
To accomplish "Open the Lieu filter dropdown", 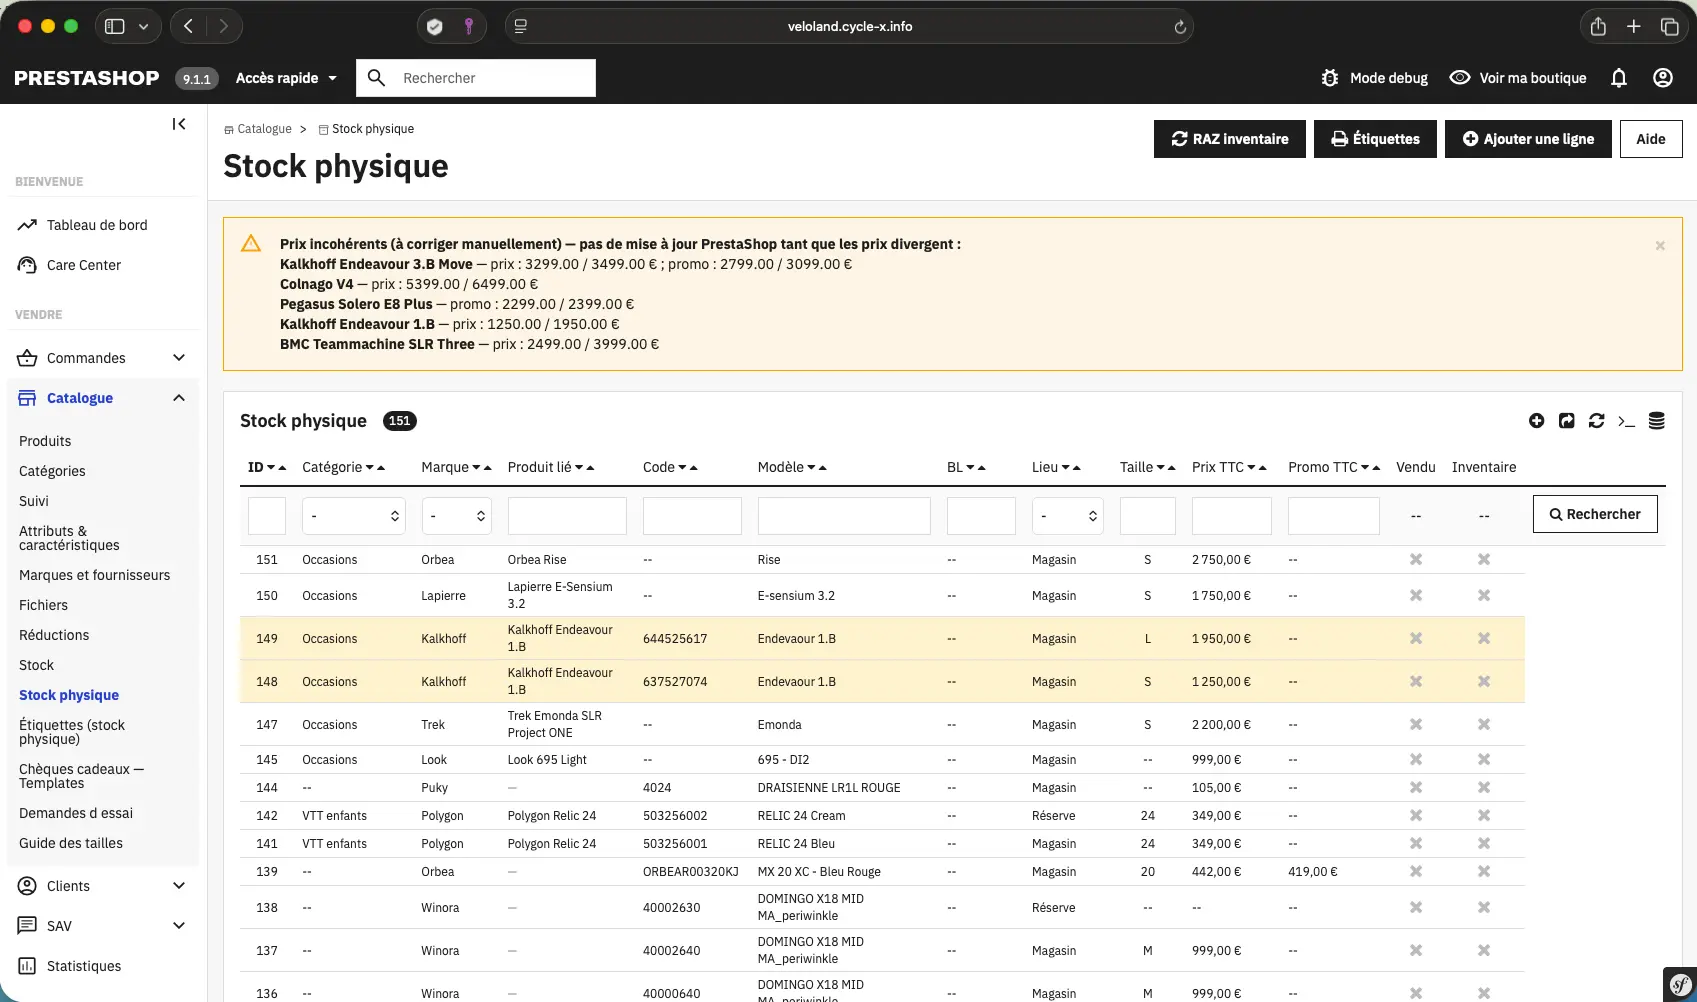I will tap(1068, 516).
